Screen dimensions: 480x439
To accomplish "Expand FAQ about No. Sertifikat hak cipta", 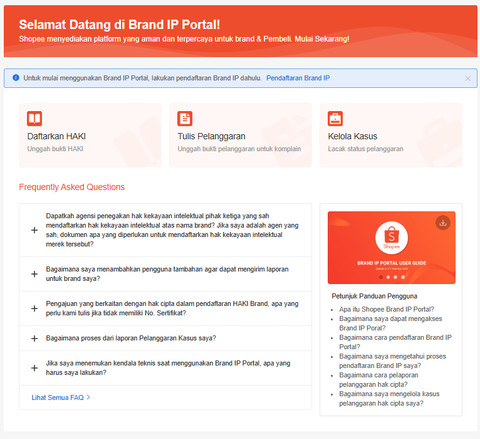I will tap(166, 308).
